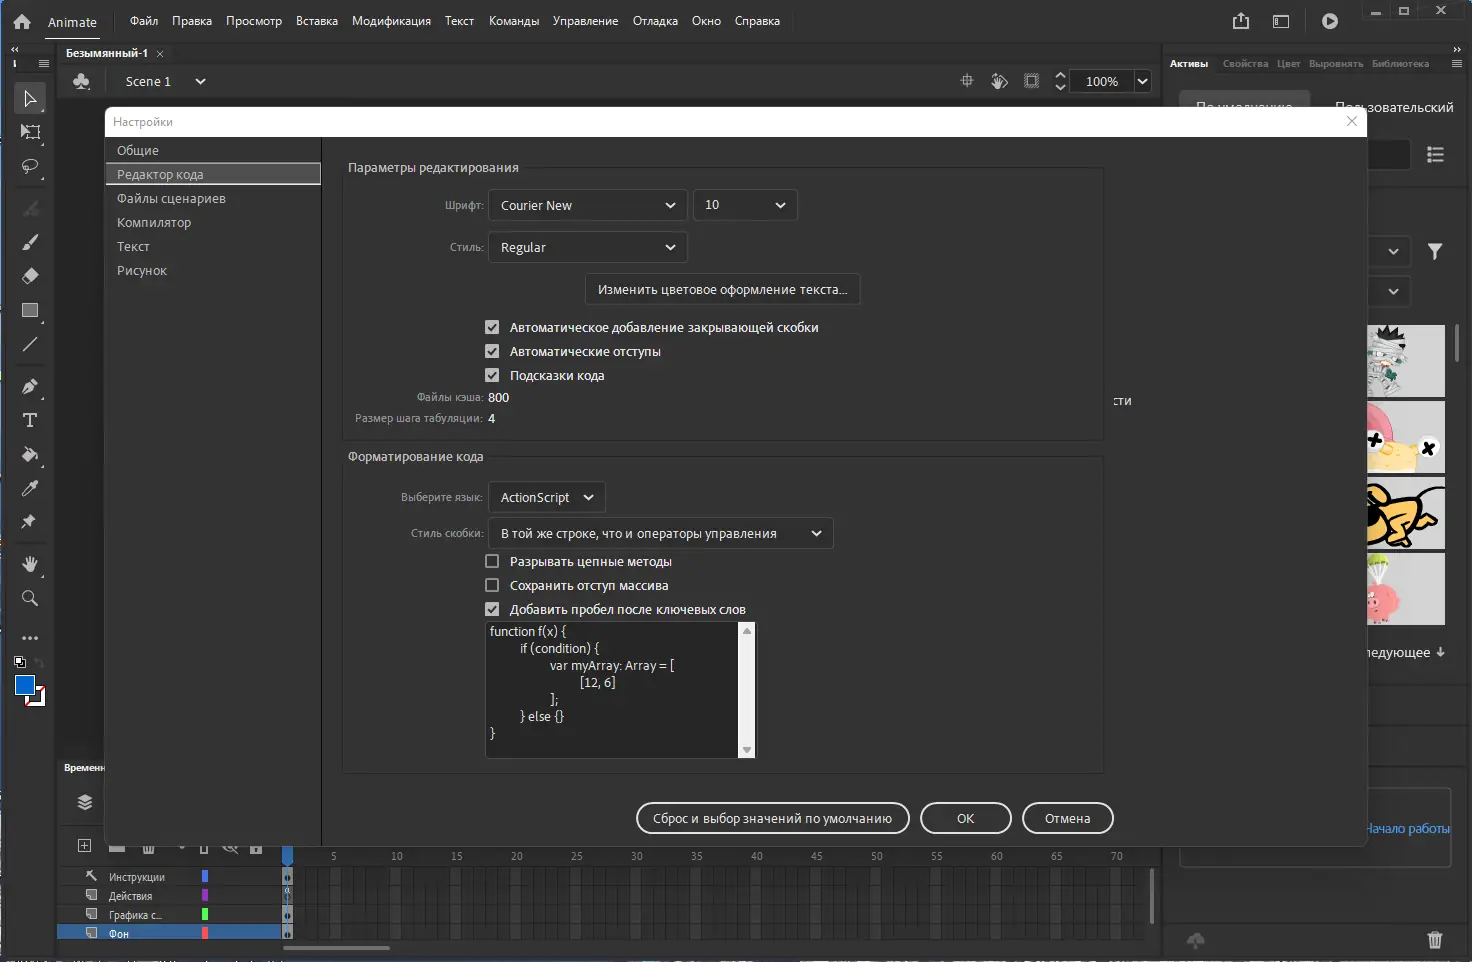Select the Rectangle tool
Viewport: 1472px width, 962px height.
pos(30,310)
